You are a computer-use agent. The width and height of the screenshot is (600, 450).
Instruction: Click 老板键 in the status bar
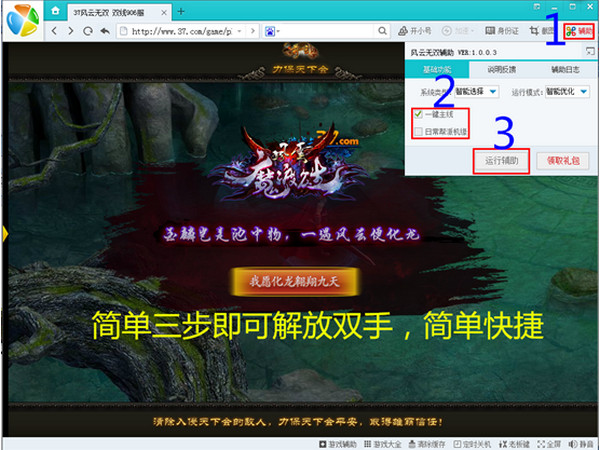coord(514,444)
